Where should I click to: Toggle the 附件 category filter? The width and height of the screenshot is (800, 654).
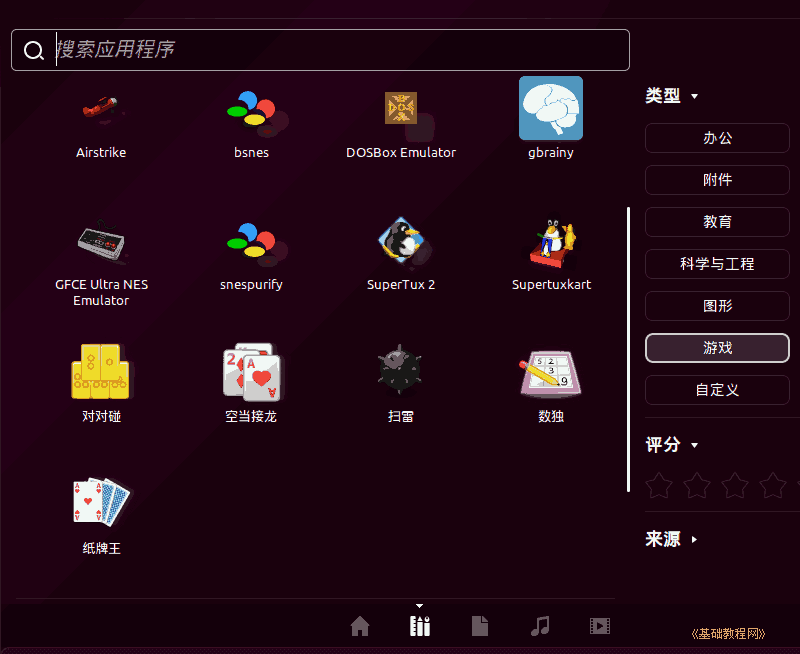click(x=717, y=180)
